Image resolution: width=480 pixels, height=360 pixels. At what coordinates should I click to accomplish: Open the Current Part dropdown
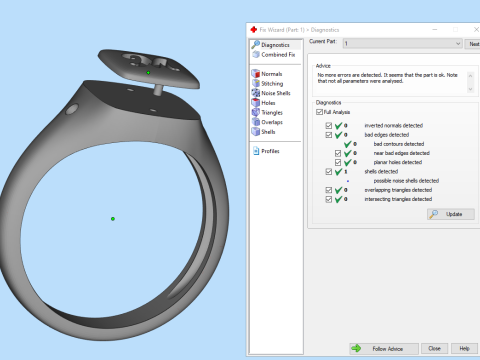pos(403,44)
